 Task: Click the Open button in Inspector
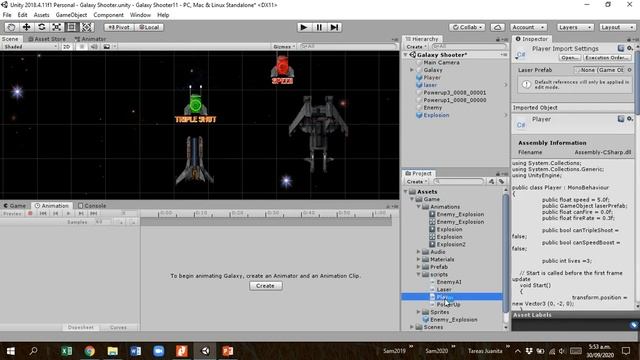click(x=570, y=58)
